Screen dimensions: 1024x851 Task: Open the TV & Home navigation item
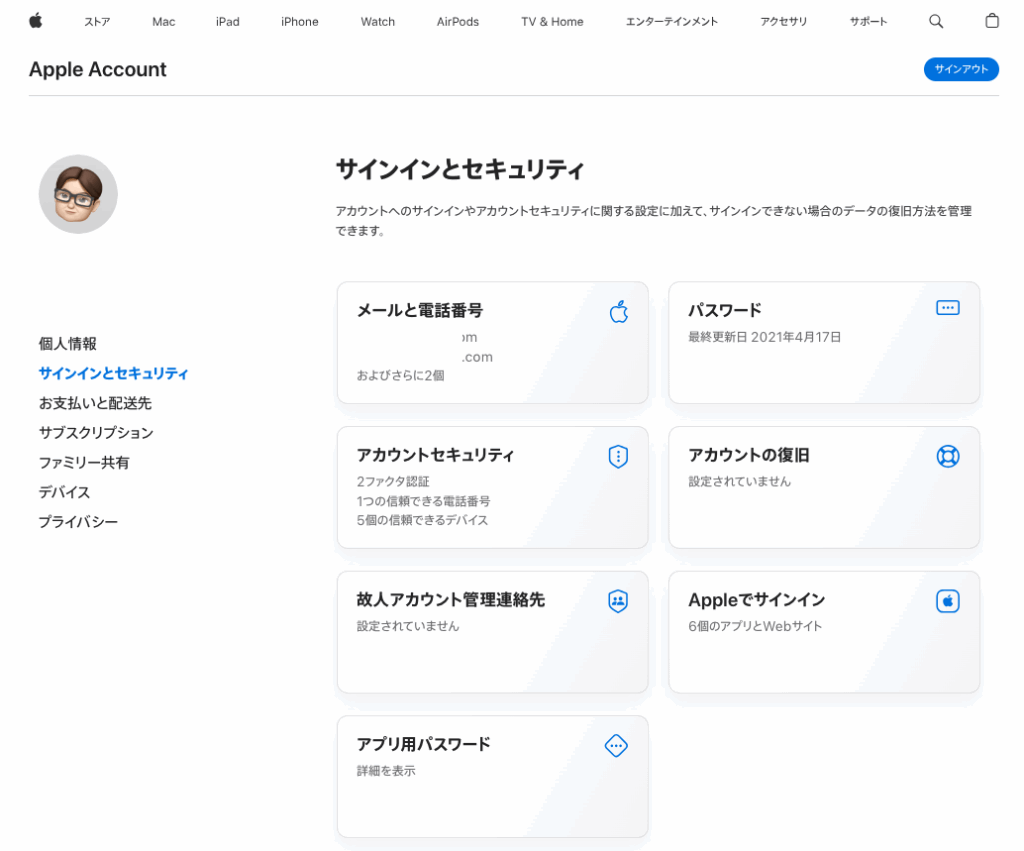552,22
